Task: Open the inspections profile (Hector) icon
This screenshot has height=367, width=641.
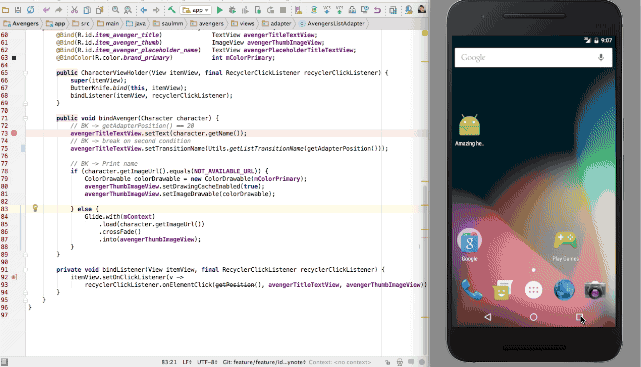Action: coord(400,362)
